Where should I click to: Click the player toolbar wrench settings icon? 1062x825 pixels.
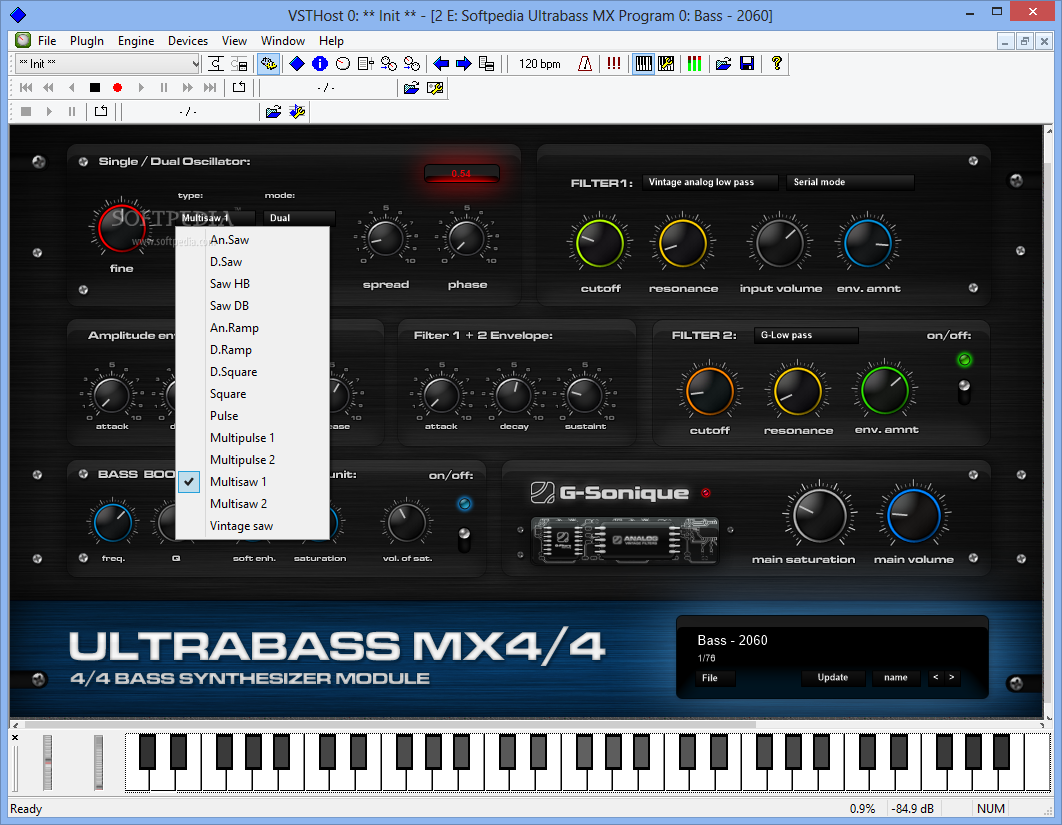click(x=435, y=87)
